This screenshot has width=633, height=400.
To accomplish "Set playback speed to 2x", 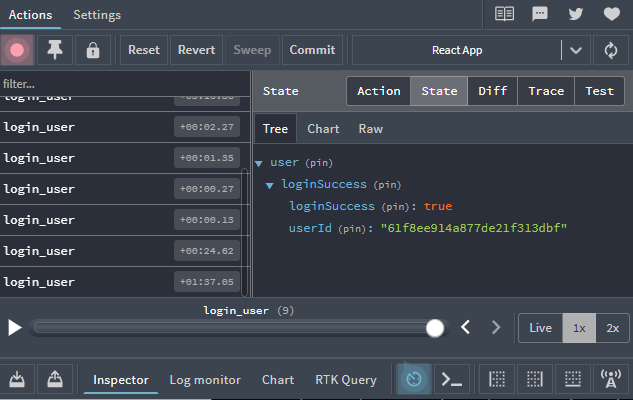I will point(612,328).
